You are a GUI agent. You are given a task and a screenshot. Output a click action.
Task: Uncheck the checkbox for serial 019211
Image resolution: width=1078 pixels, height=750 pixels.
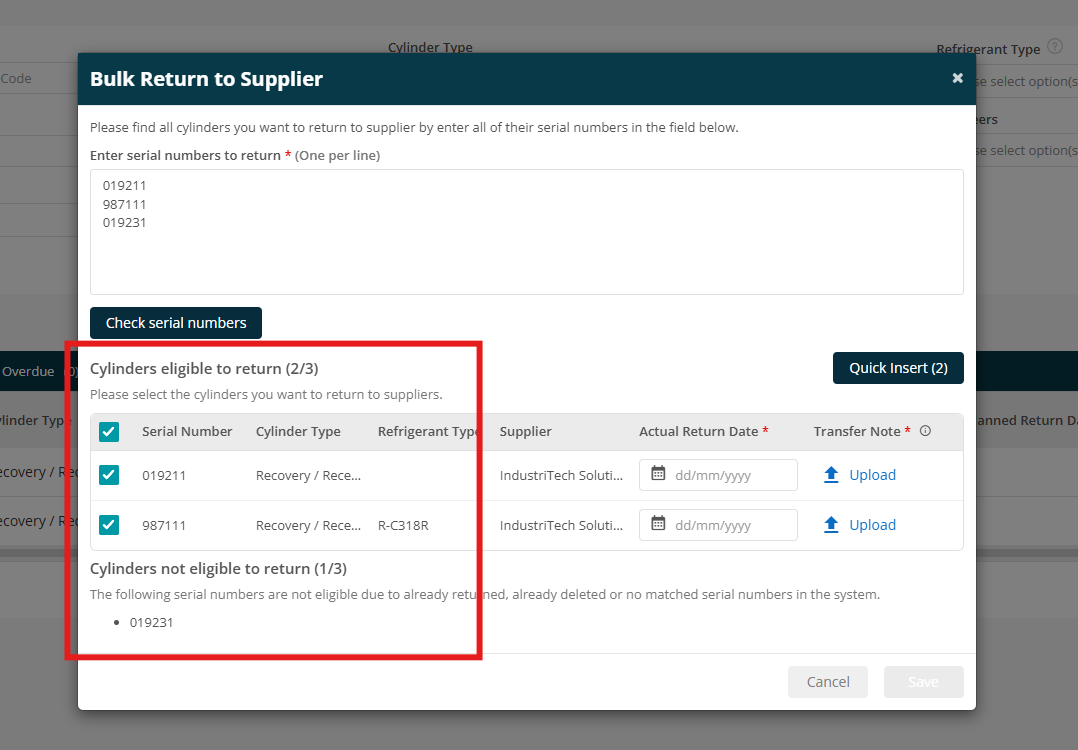point(109,475)
